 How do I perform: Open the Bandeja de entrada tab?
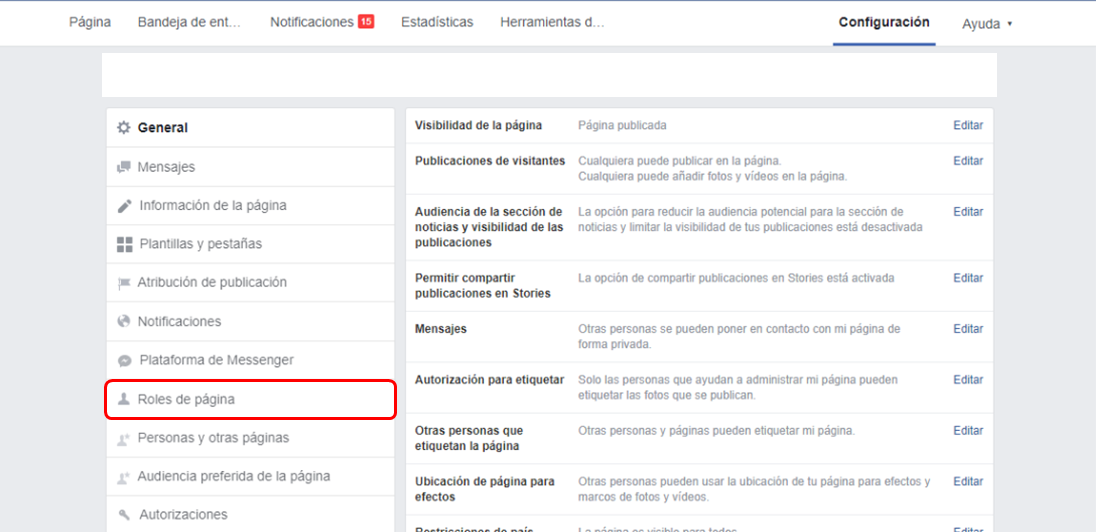[x=189, y=22]
